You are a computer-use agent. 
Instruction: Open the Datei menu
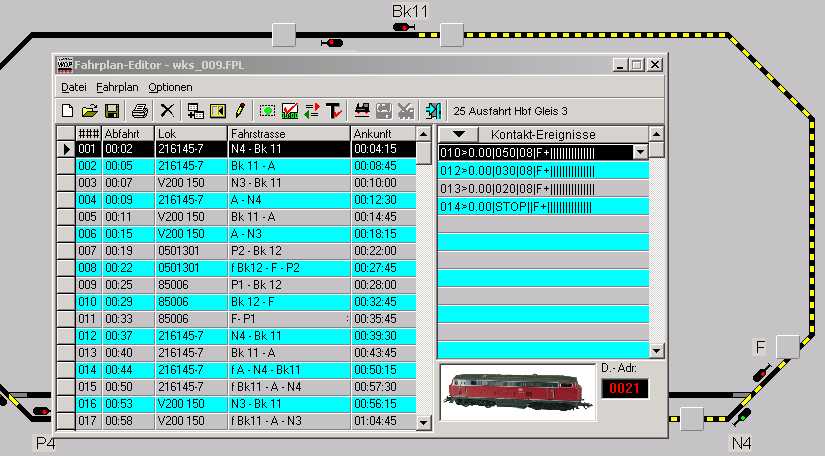pyautogui.click(x=74, y=87)
